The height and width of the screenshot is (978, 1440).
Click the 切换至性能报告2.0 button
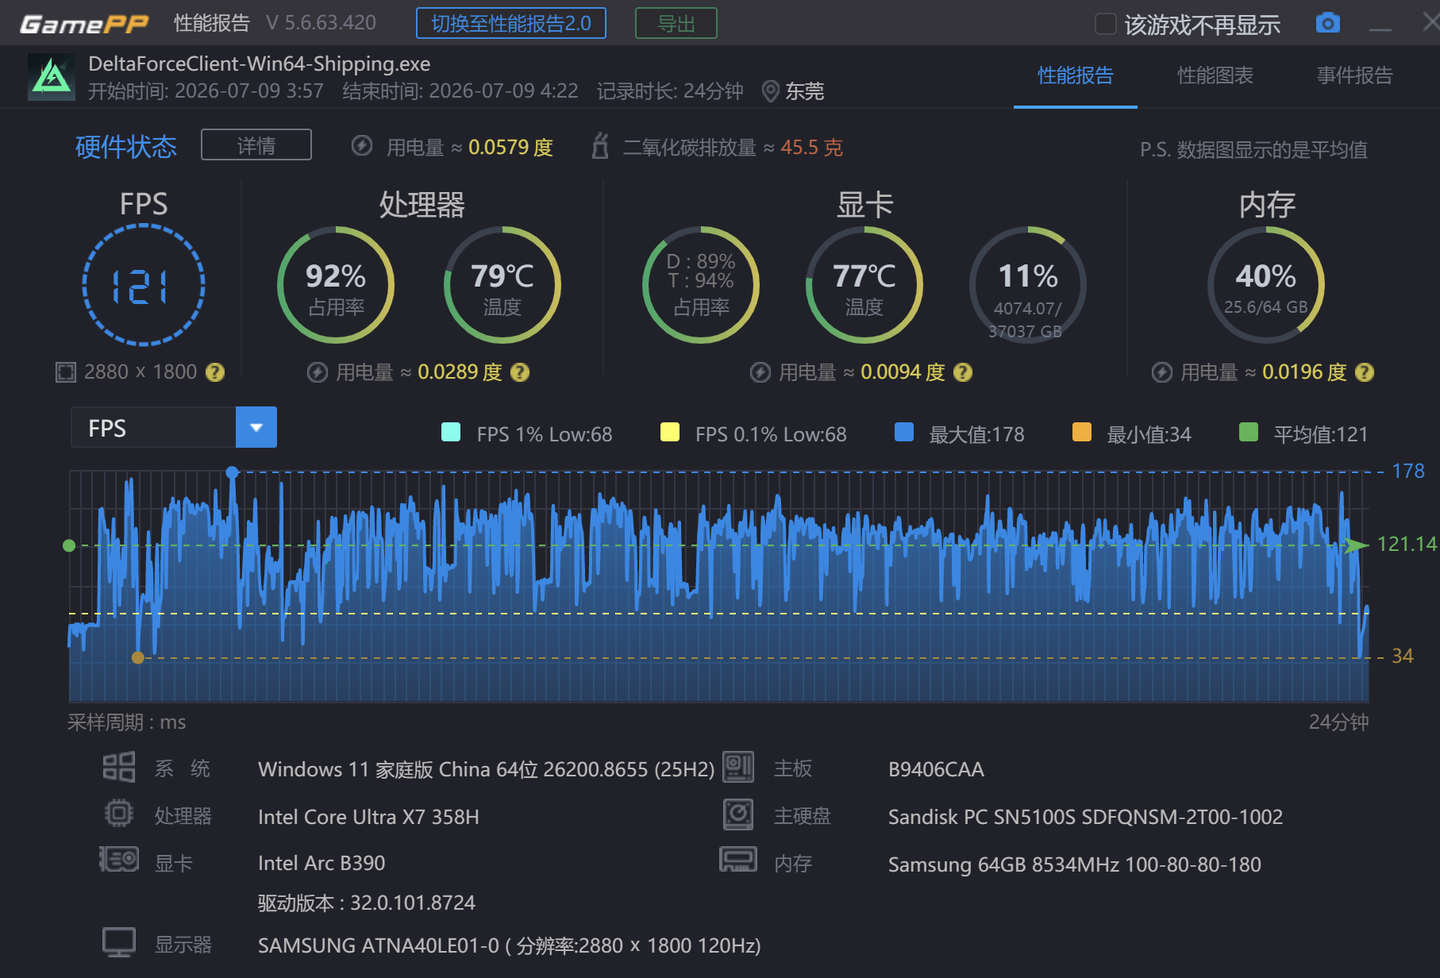click(511, 23)
